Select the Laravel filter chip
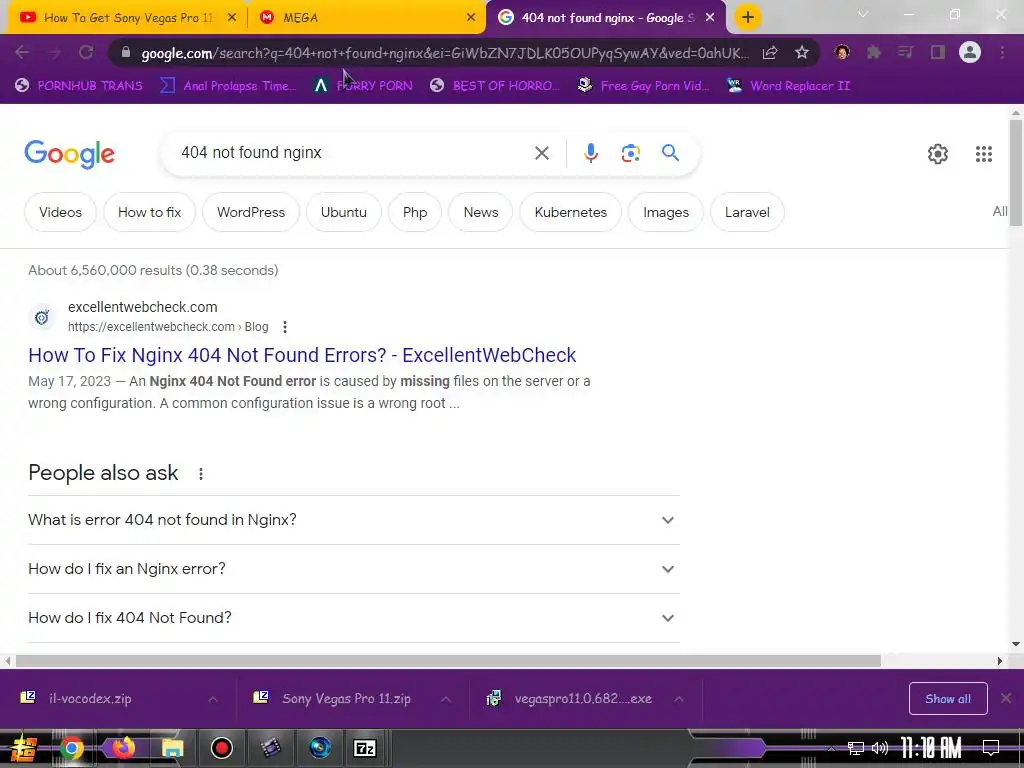 coord(747,212)
